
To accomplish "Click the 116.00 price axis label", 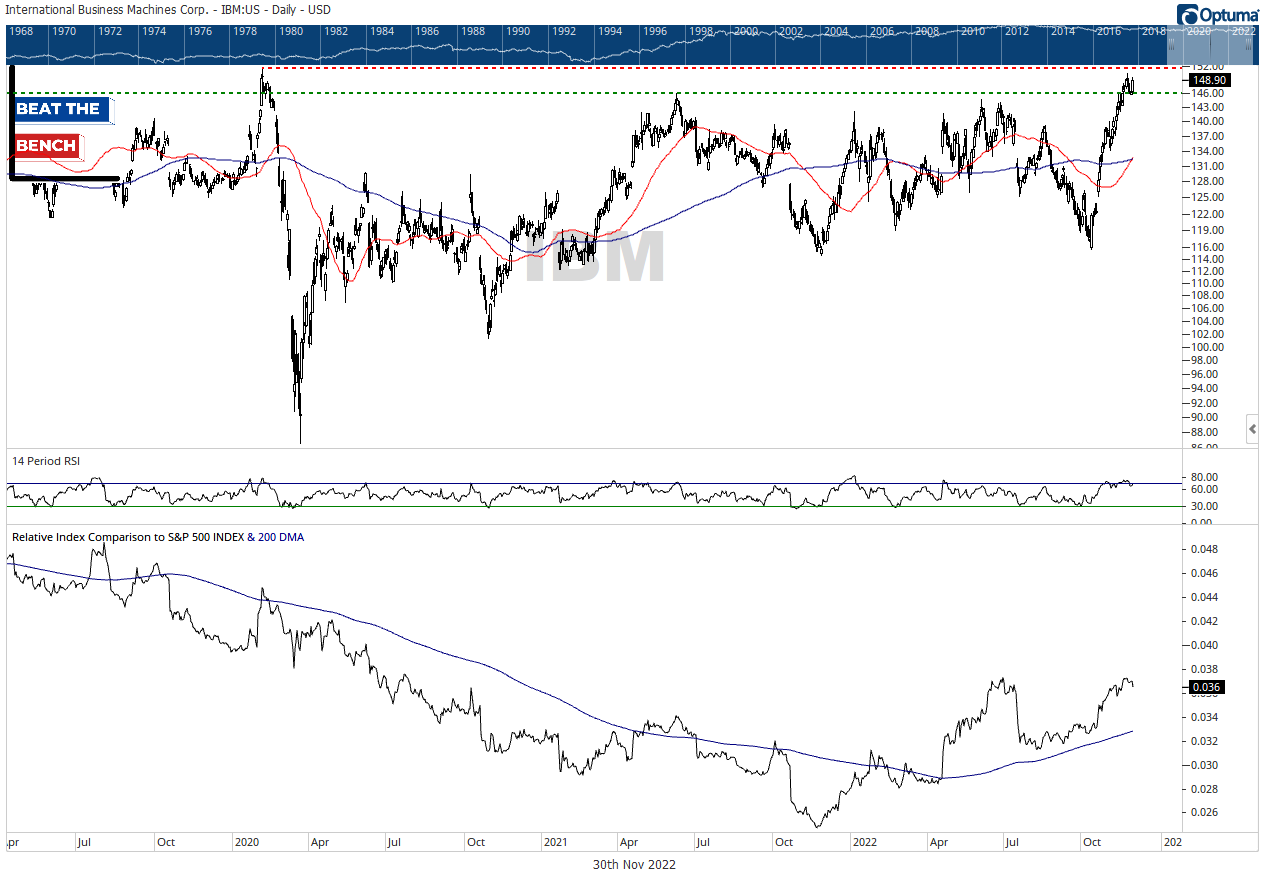I will tap(1206, 247).
